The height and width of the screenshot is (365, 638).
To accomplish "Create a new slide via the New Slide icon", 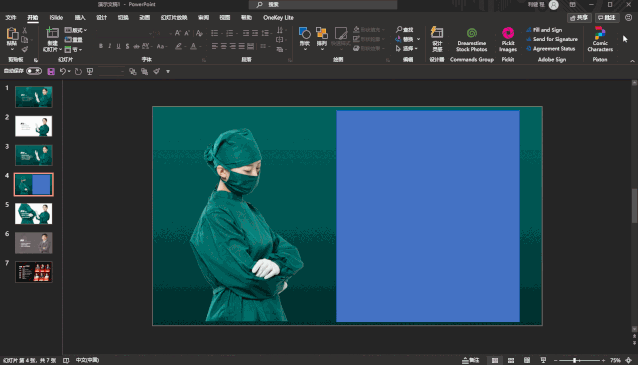I will (52, 33).
